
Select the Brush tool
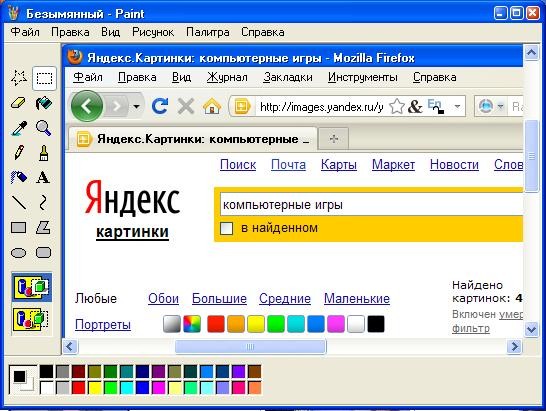point(44,153)
